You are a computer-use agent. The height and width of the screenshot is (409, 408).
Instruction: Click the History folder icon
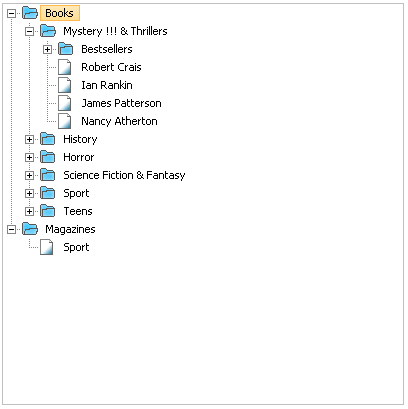[48, 139]
